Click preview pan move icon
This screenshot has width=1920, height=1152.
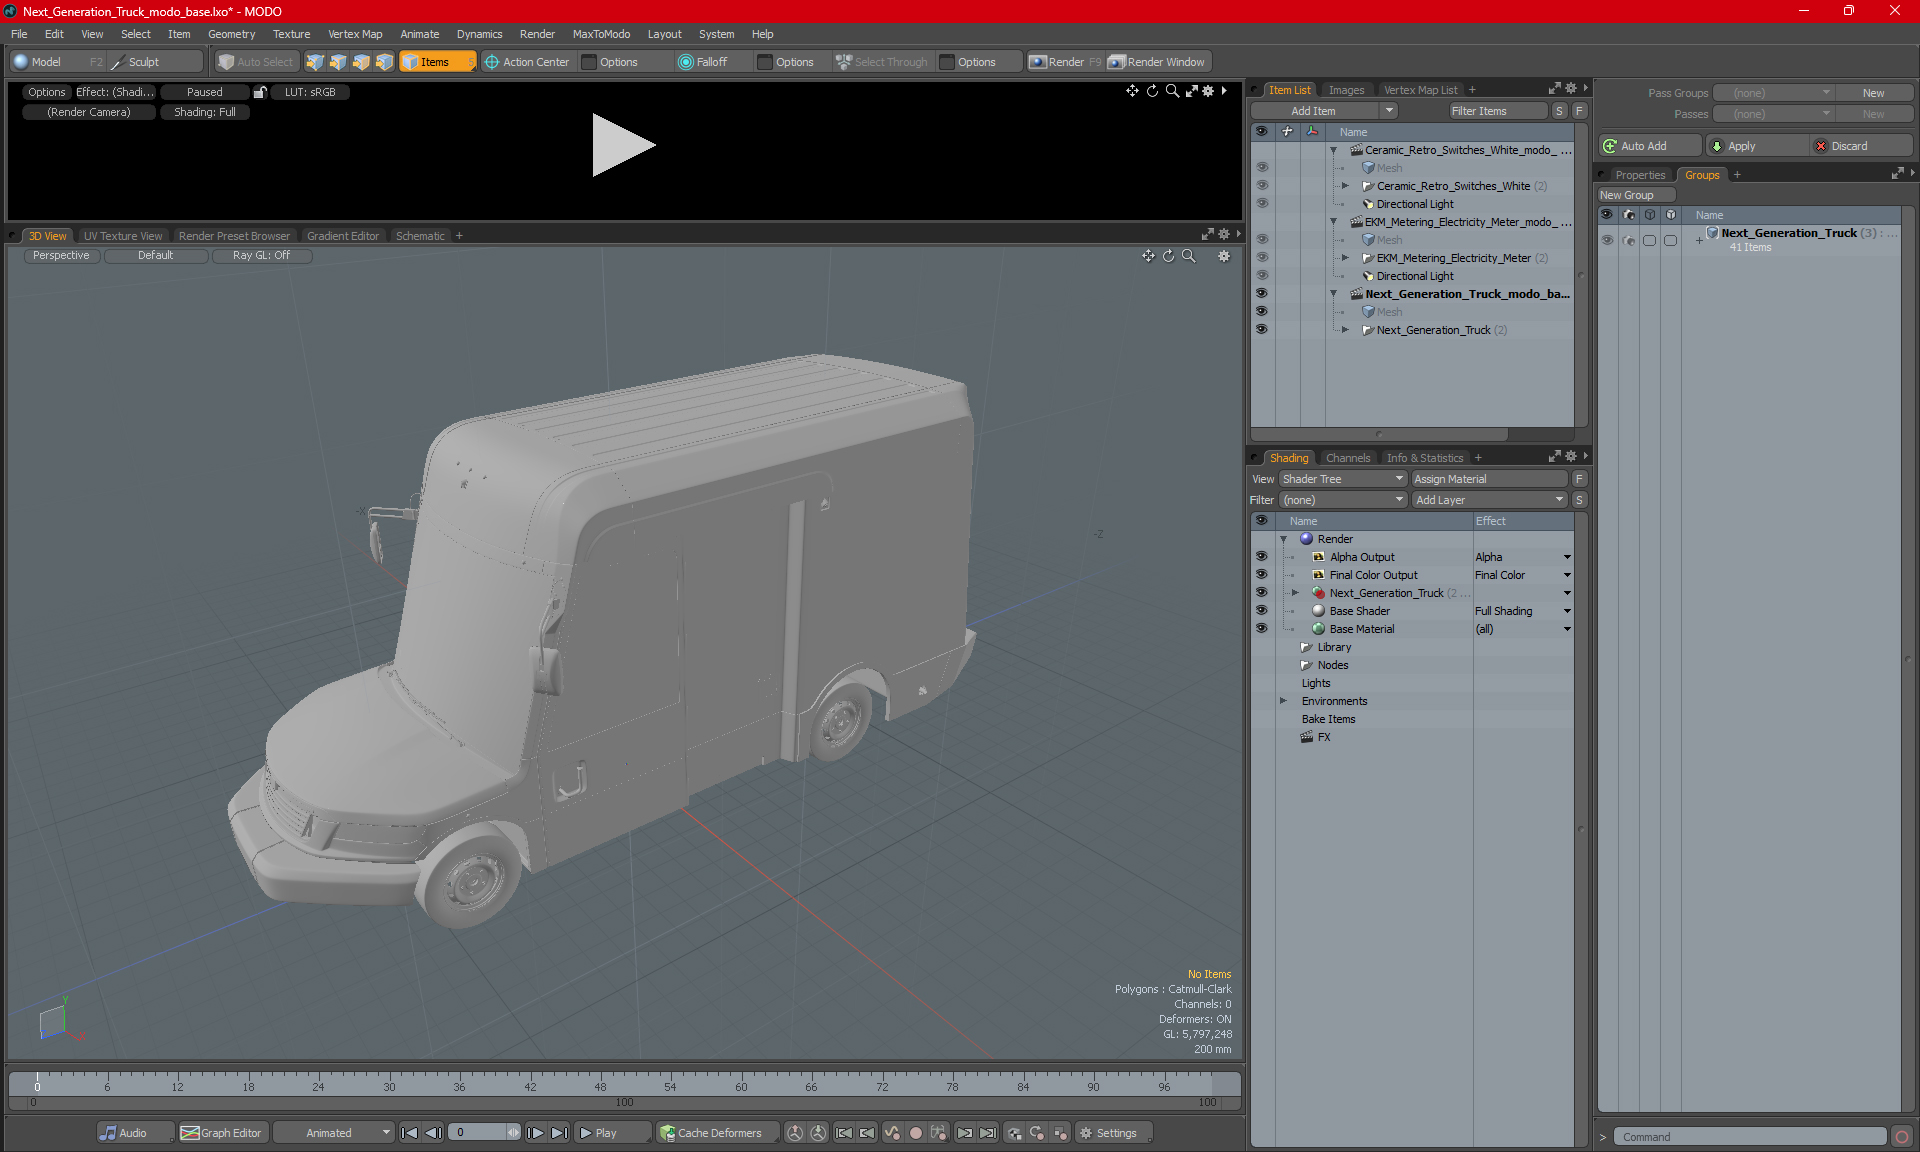point(1132,91)
